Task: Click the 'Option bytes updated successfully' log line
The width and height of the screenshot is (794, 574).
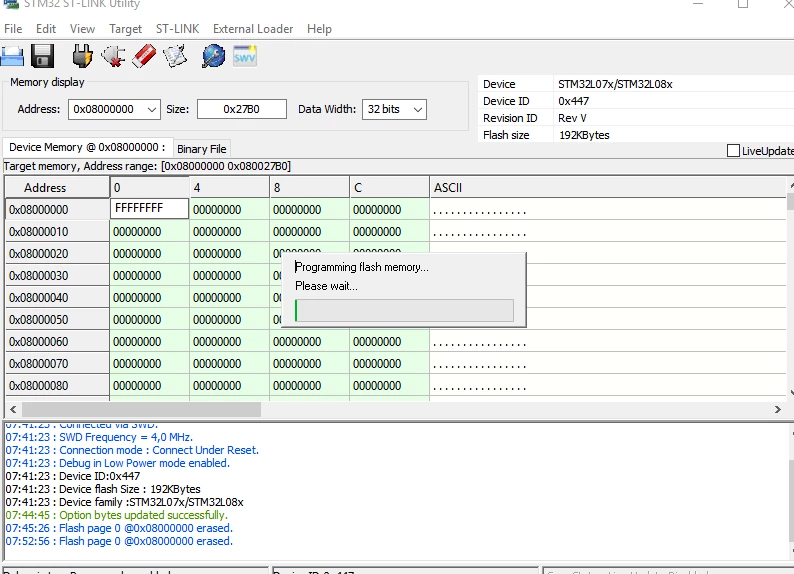Action: click(116, 515)
